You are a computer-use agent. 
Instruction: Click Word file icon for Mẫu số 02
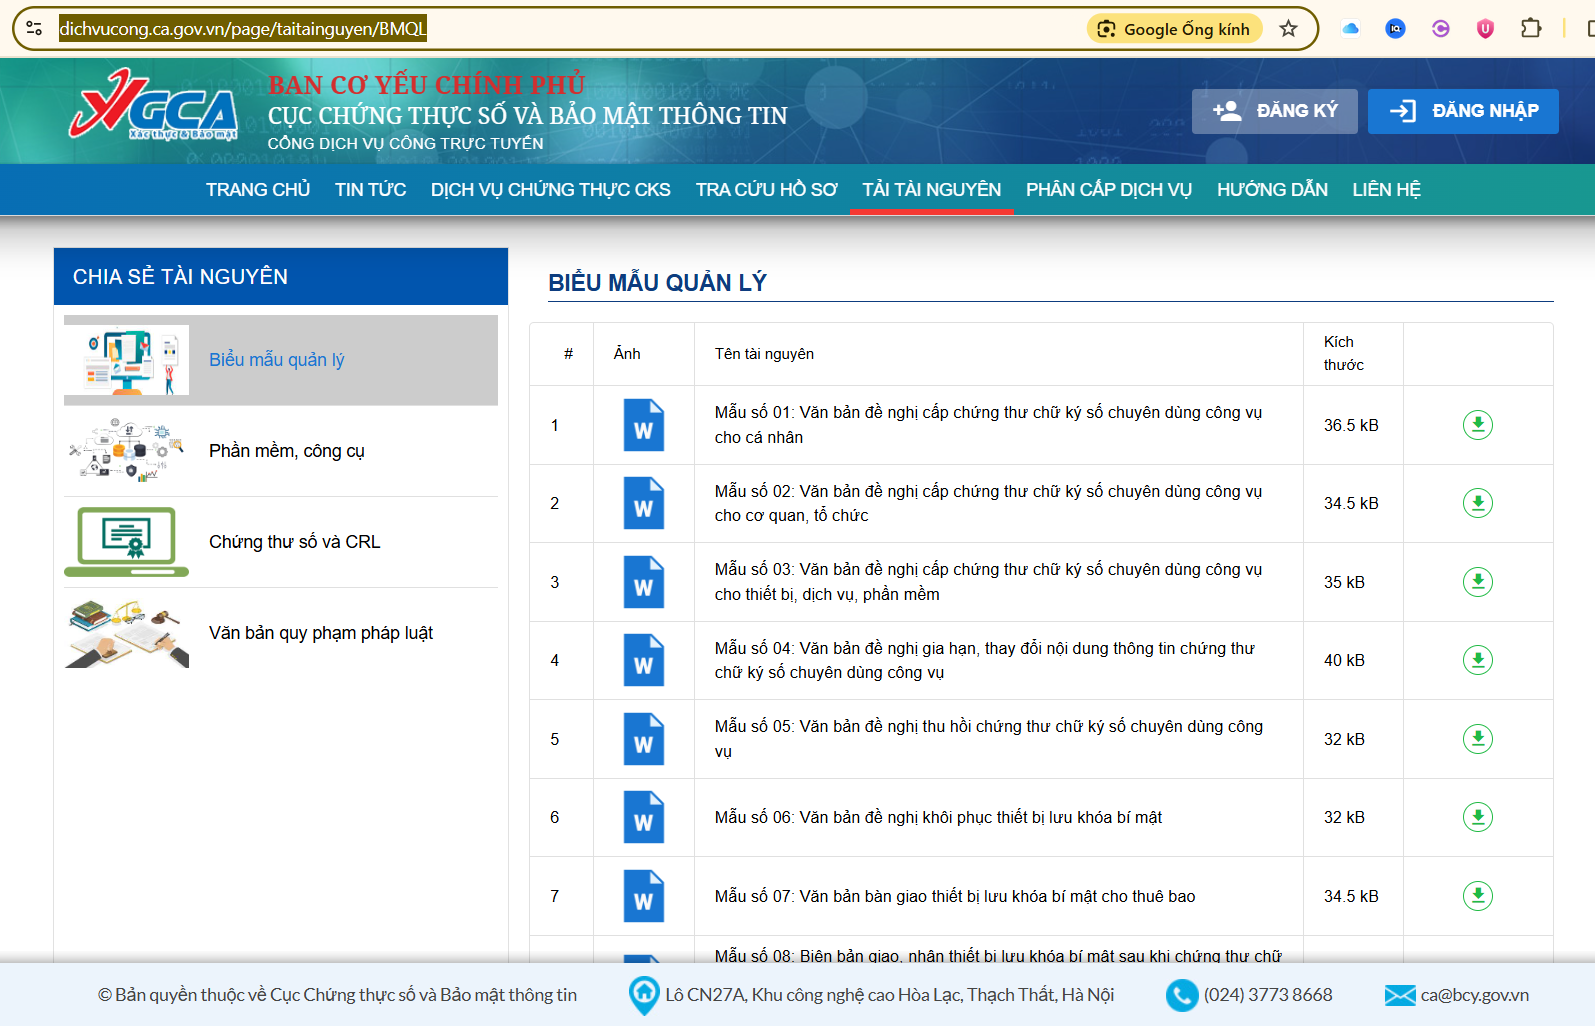[x=643, y=503]
